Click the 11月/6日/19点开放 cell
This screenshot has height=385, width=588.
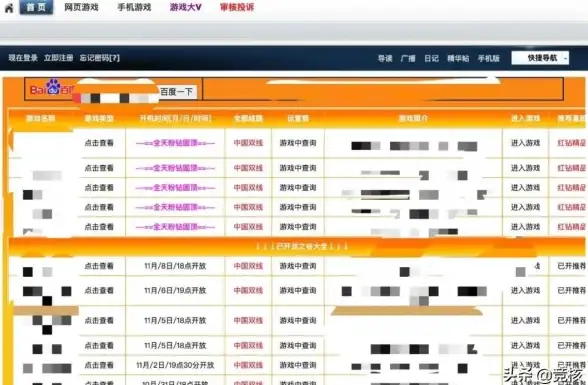pos(175,290)
